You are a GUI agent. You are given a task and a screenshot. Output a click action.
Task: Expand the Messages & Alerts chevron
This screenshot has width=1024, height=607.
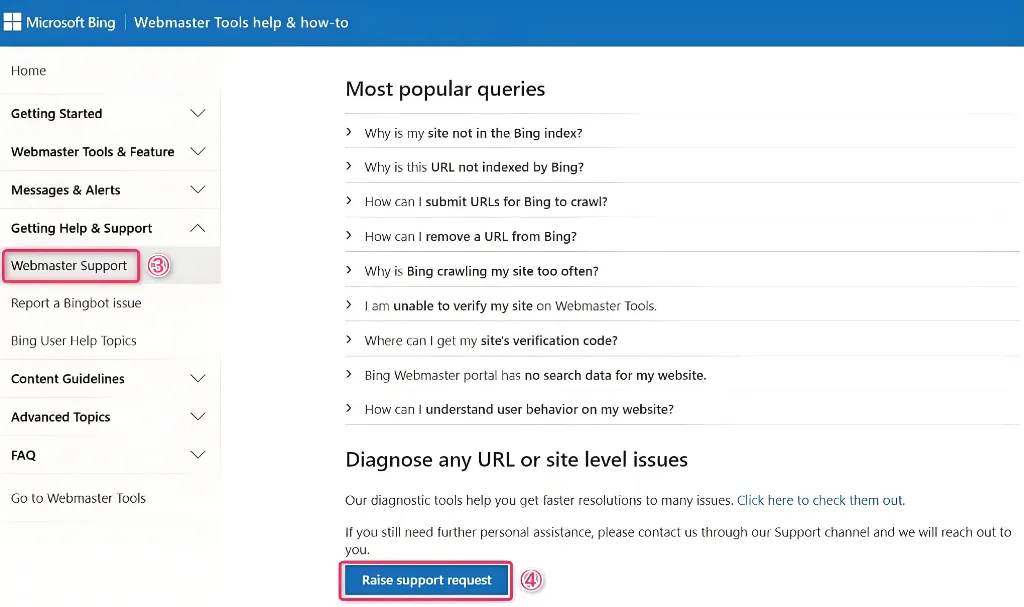coord(198,190)
